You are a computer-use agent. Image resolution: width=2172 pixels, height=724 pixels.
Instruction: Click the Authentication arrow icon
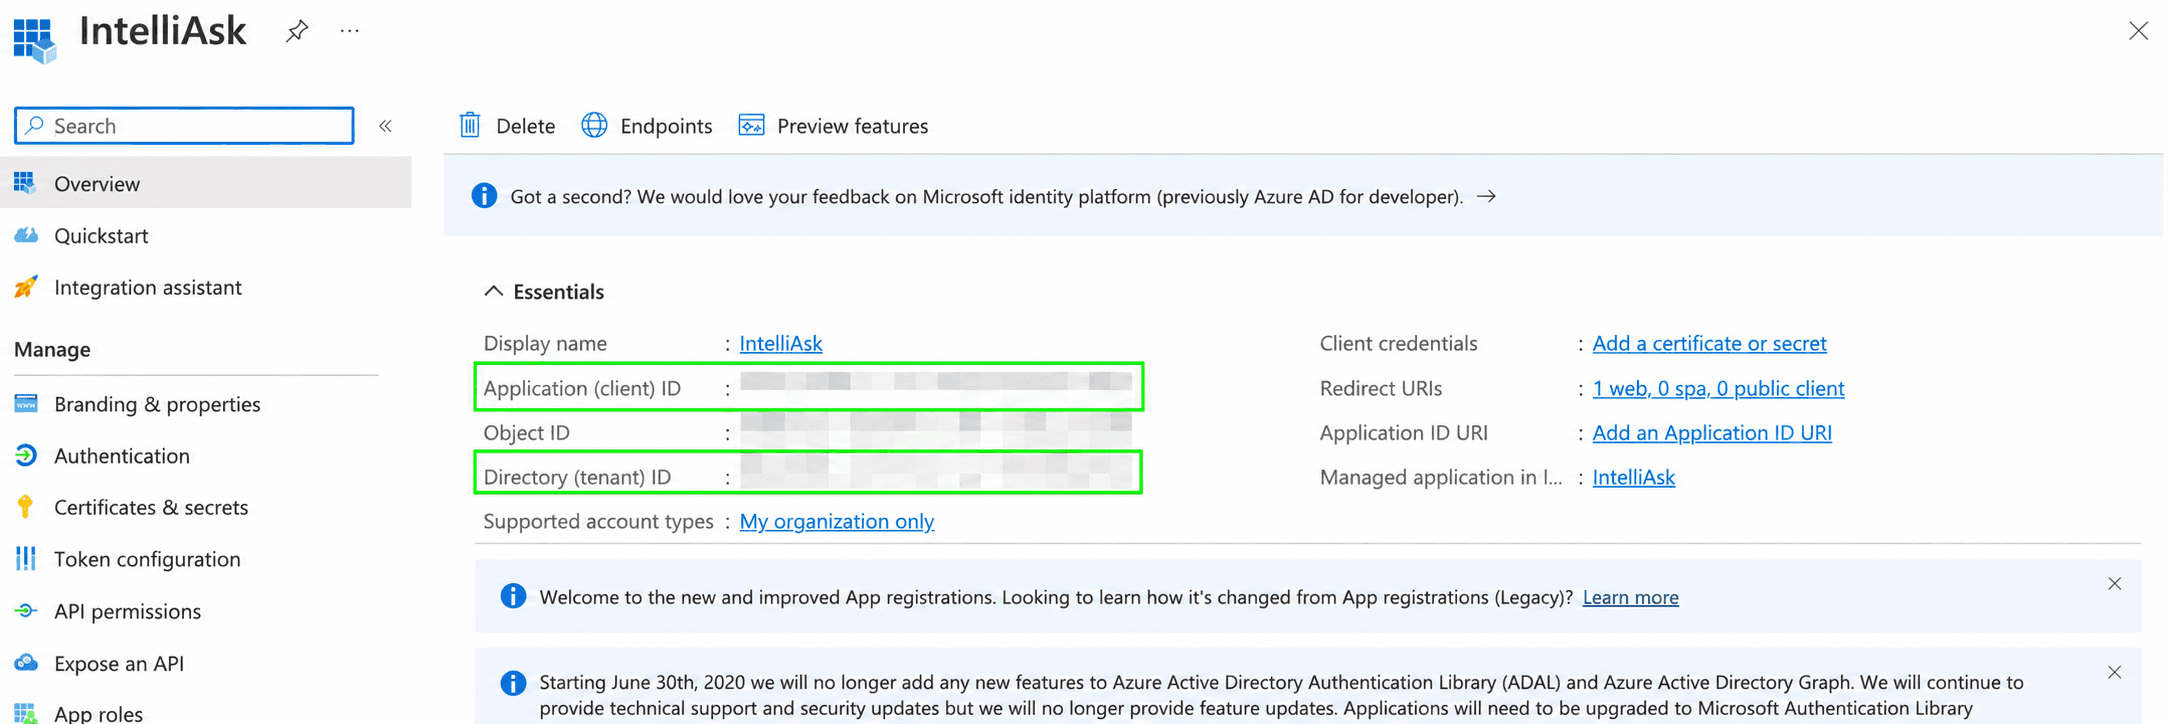click(x=26, y=455)
